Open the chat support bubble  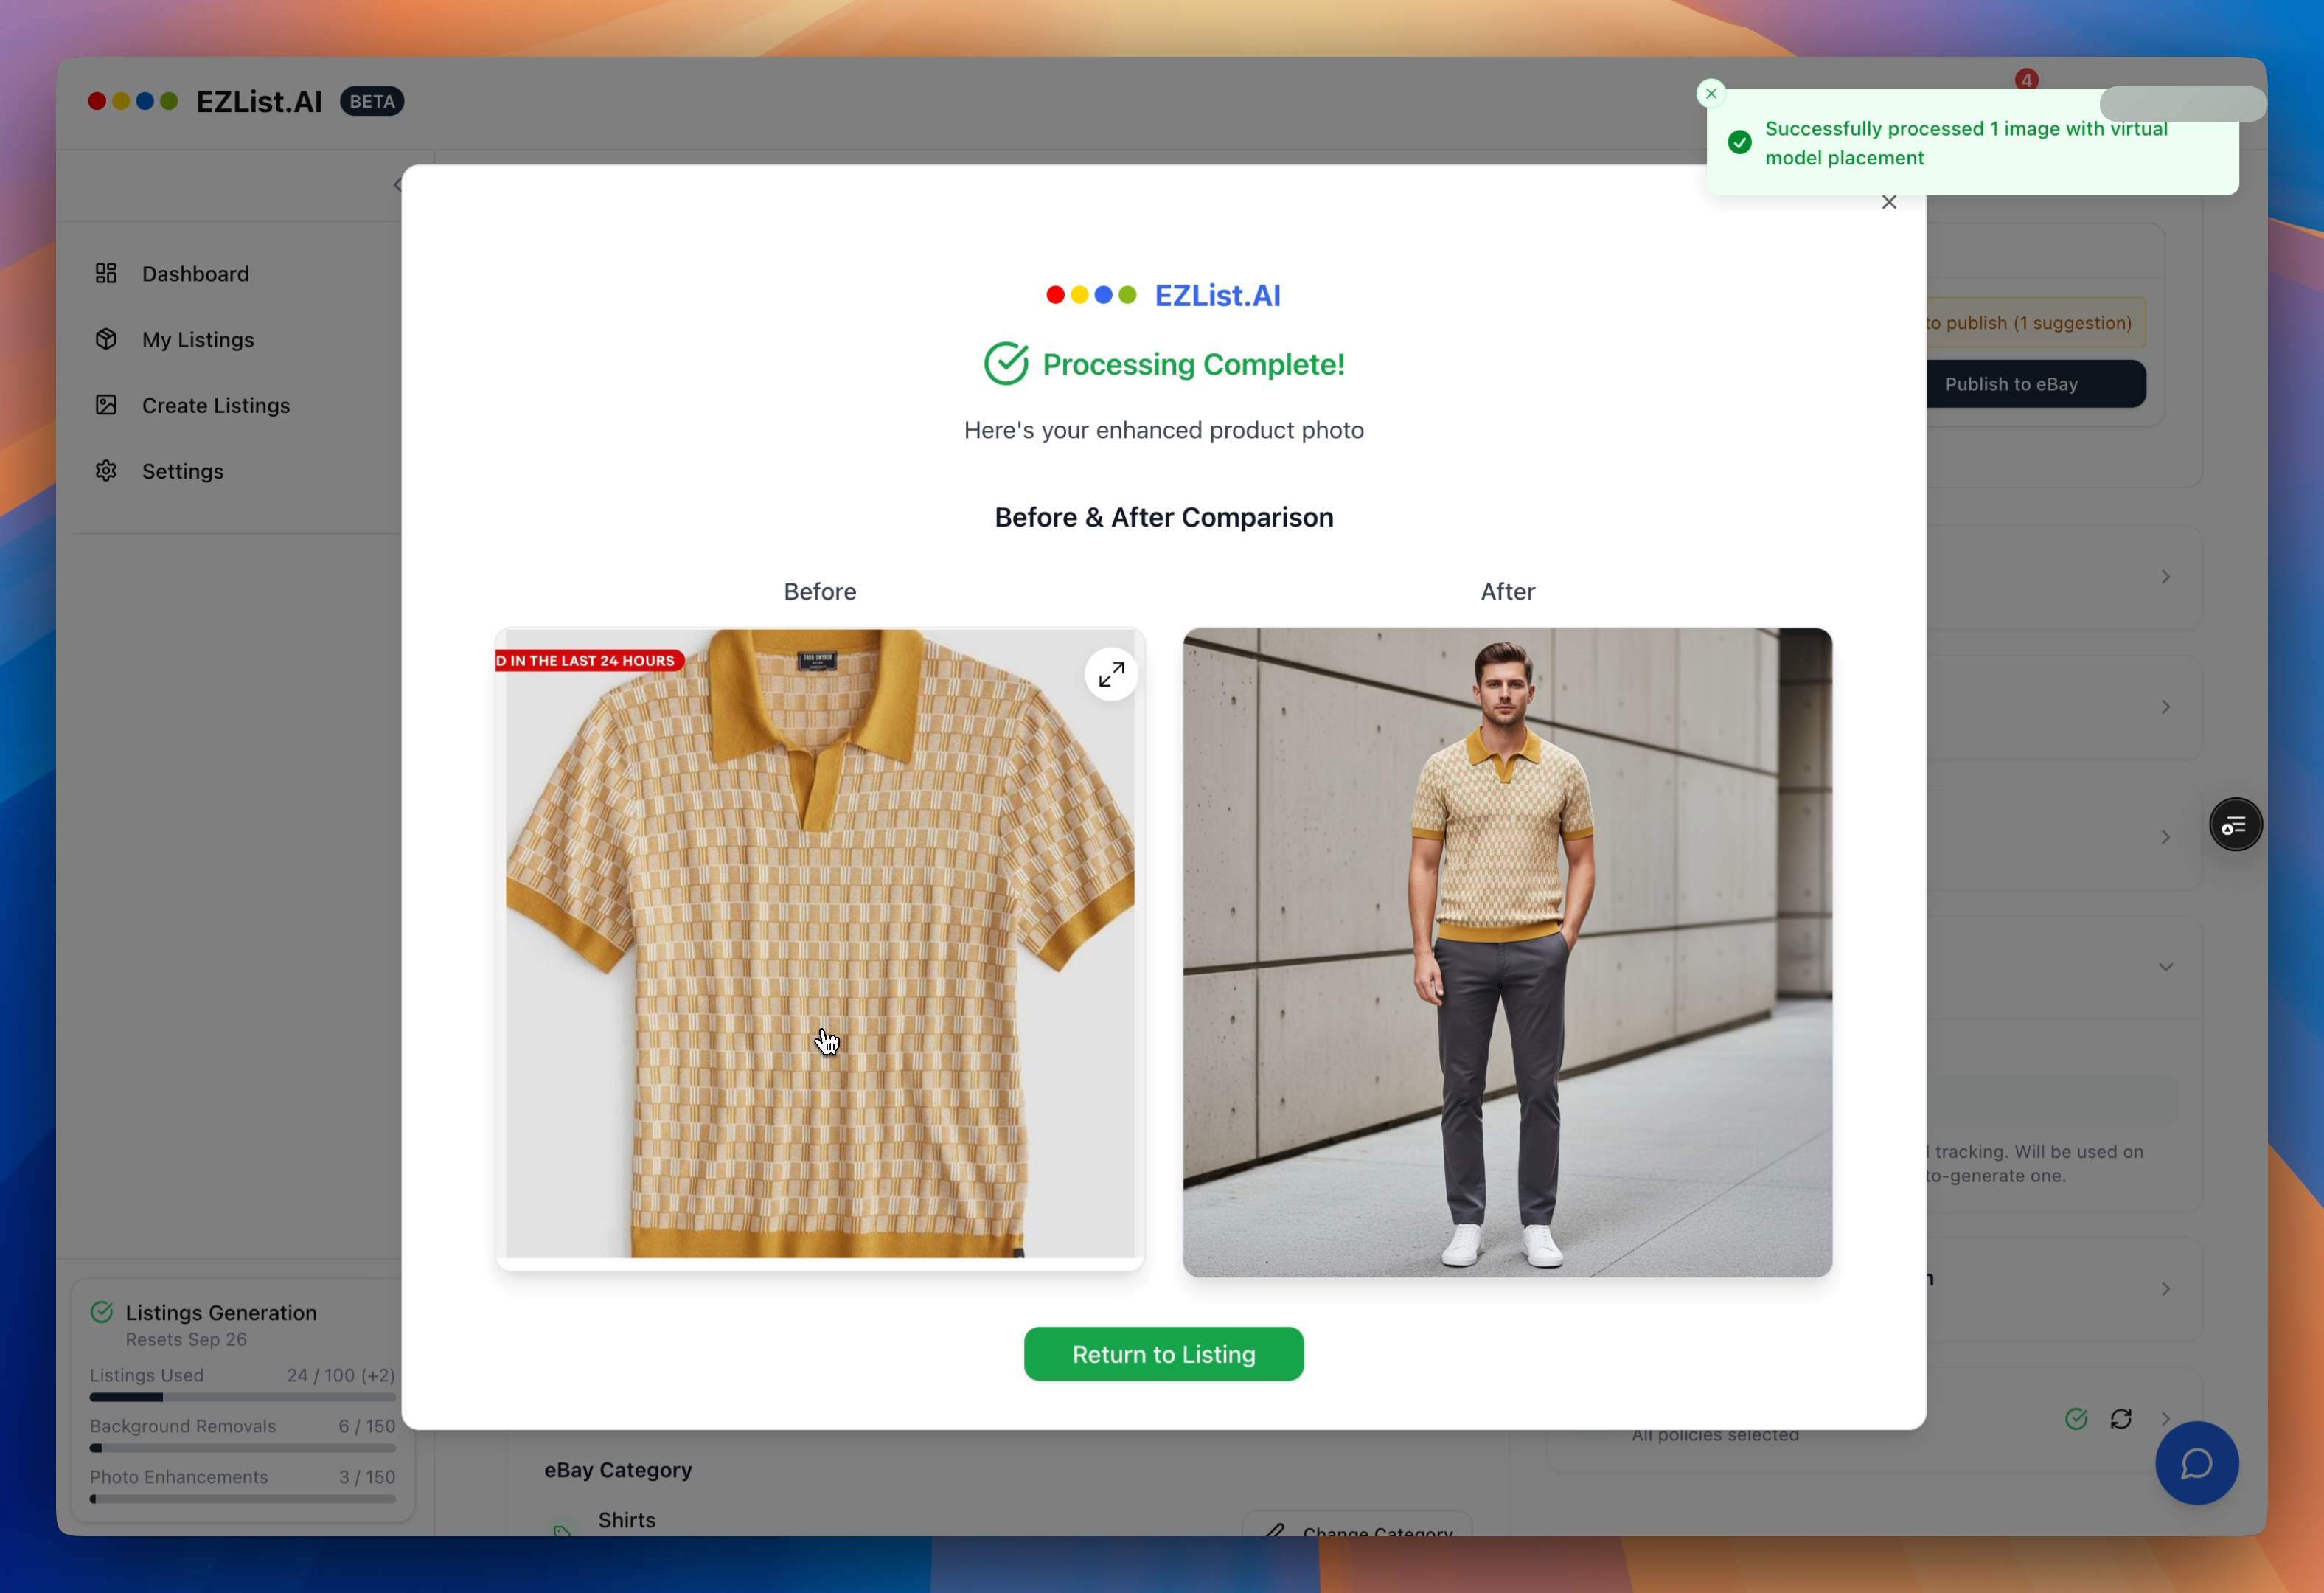tap(2196, 1463)
